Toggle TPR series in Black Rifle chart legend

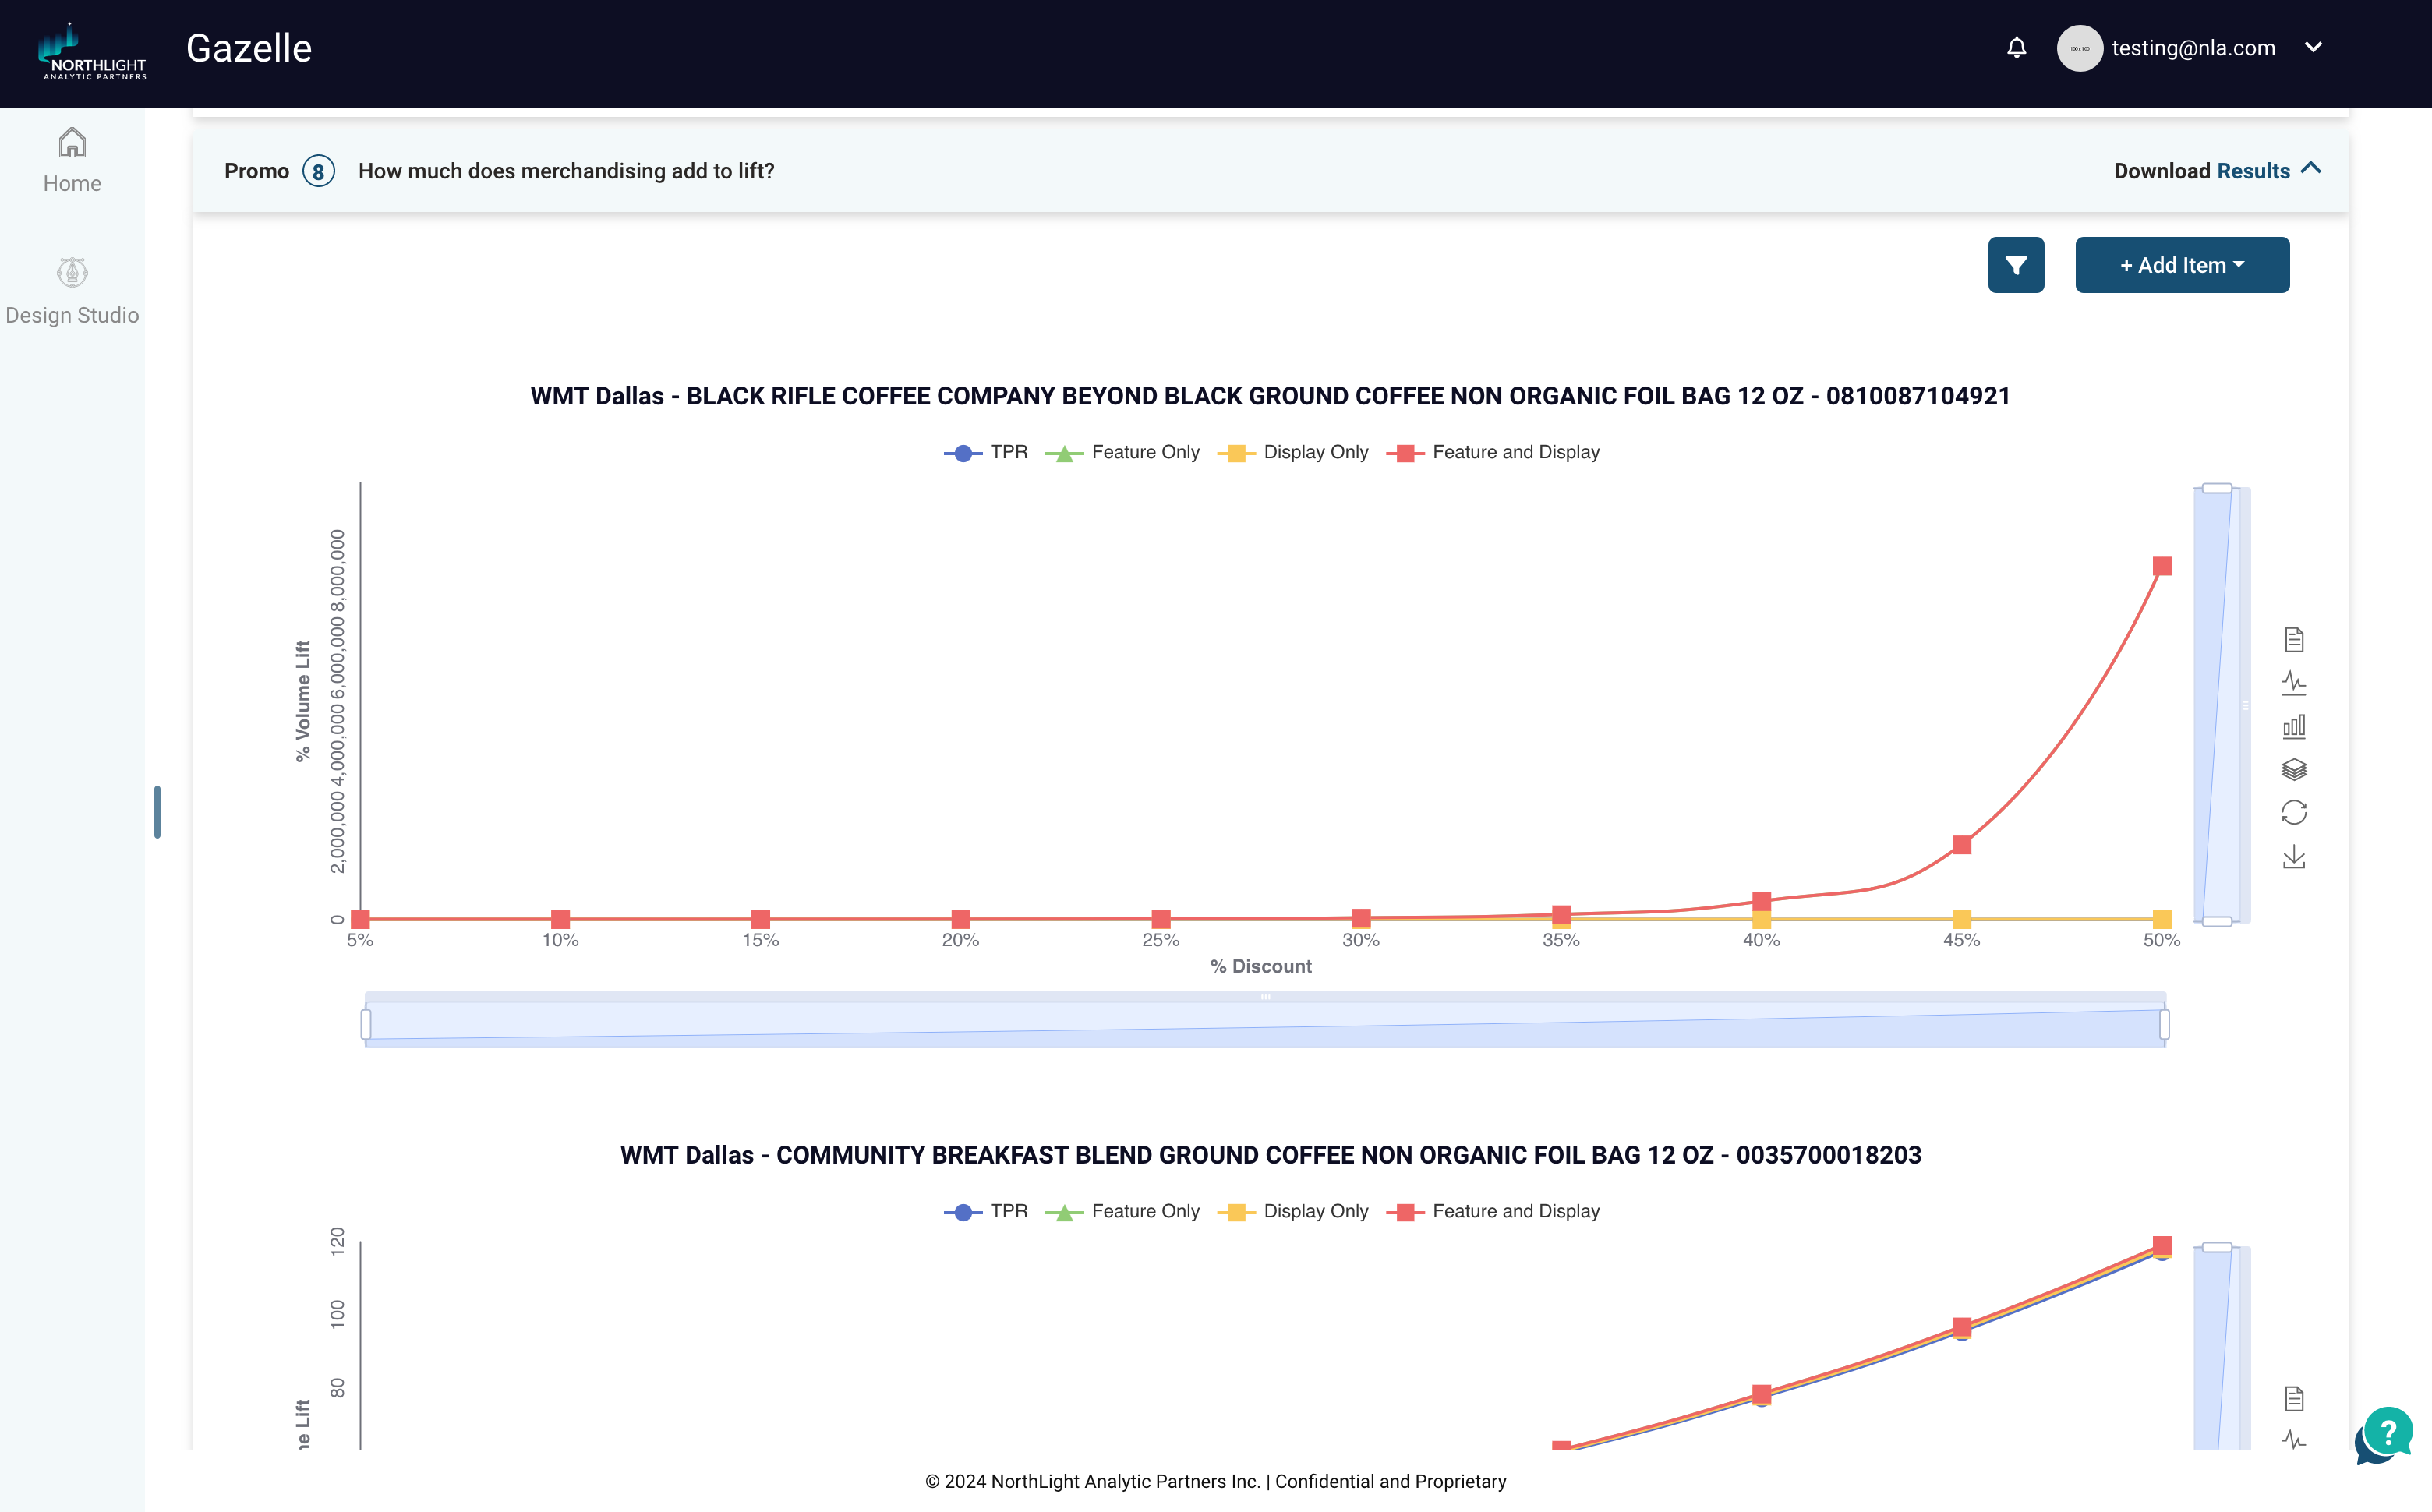click(985, 452)
